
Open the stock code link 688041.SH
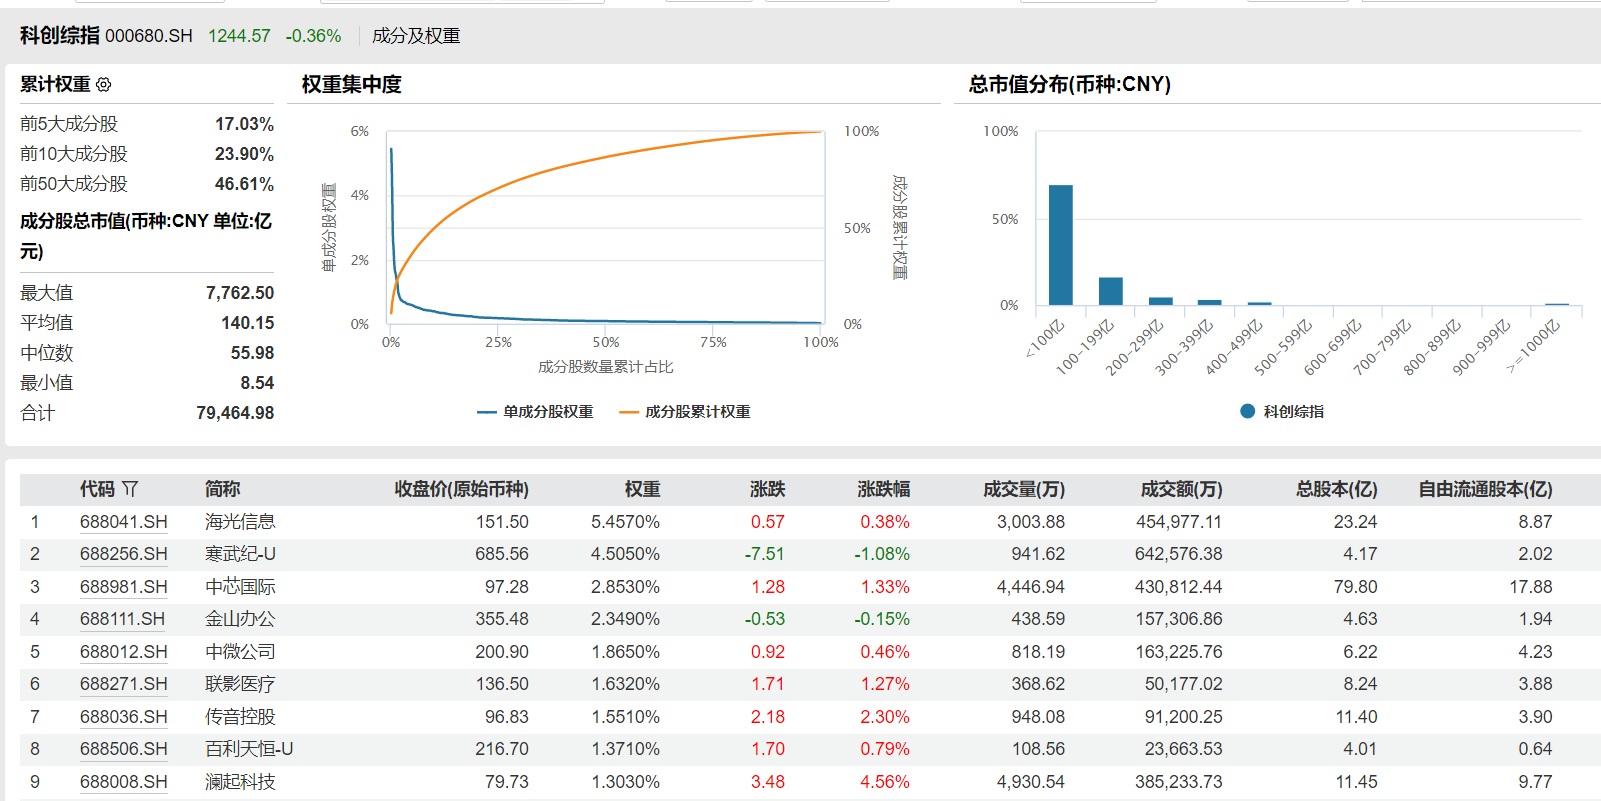point(123,522)
